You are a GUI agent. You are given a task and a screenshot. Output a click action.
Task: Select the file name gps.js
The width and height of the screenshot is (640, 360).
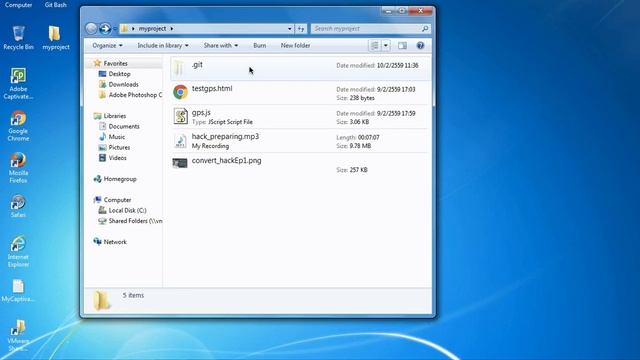tap(201, 112)
